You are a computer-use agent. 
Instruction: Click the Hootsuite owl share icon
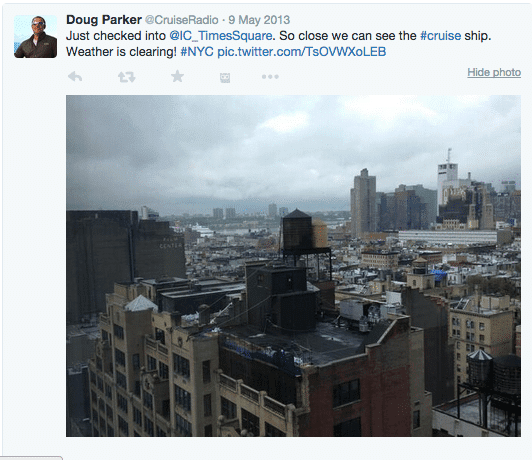(225, 78)
